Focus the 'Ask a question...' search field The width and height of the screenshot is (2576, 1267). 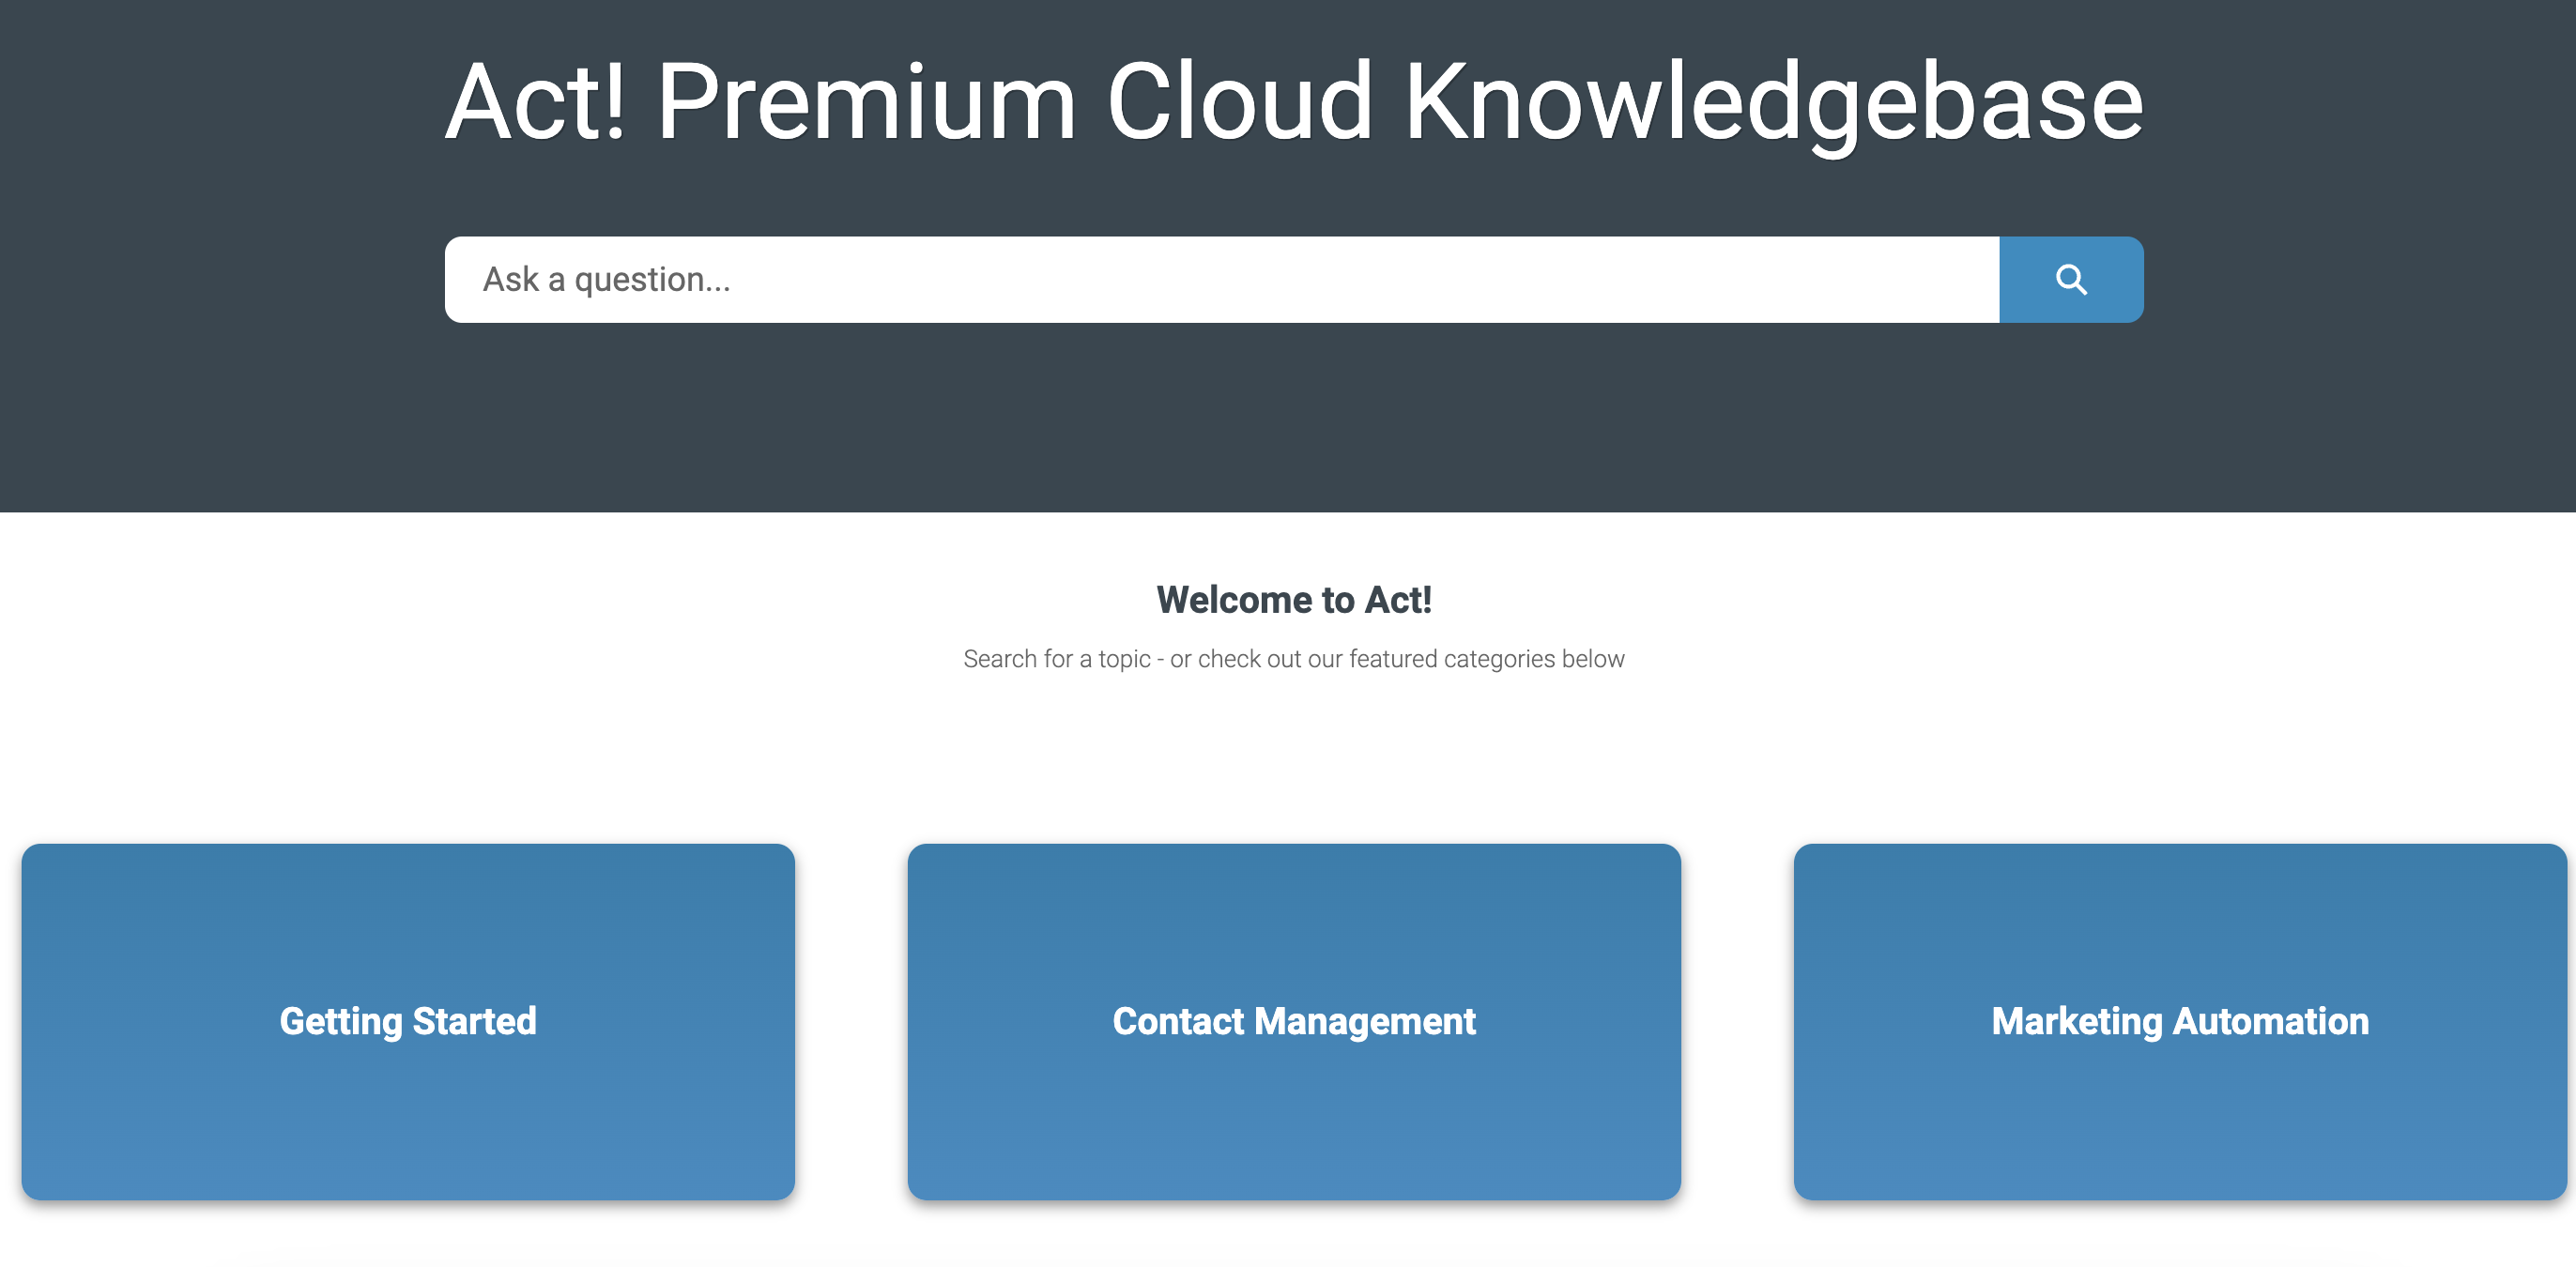pos(1220,279)
